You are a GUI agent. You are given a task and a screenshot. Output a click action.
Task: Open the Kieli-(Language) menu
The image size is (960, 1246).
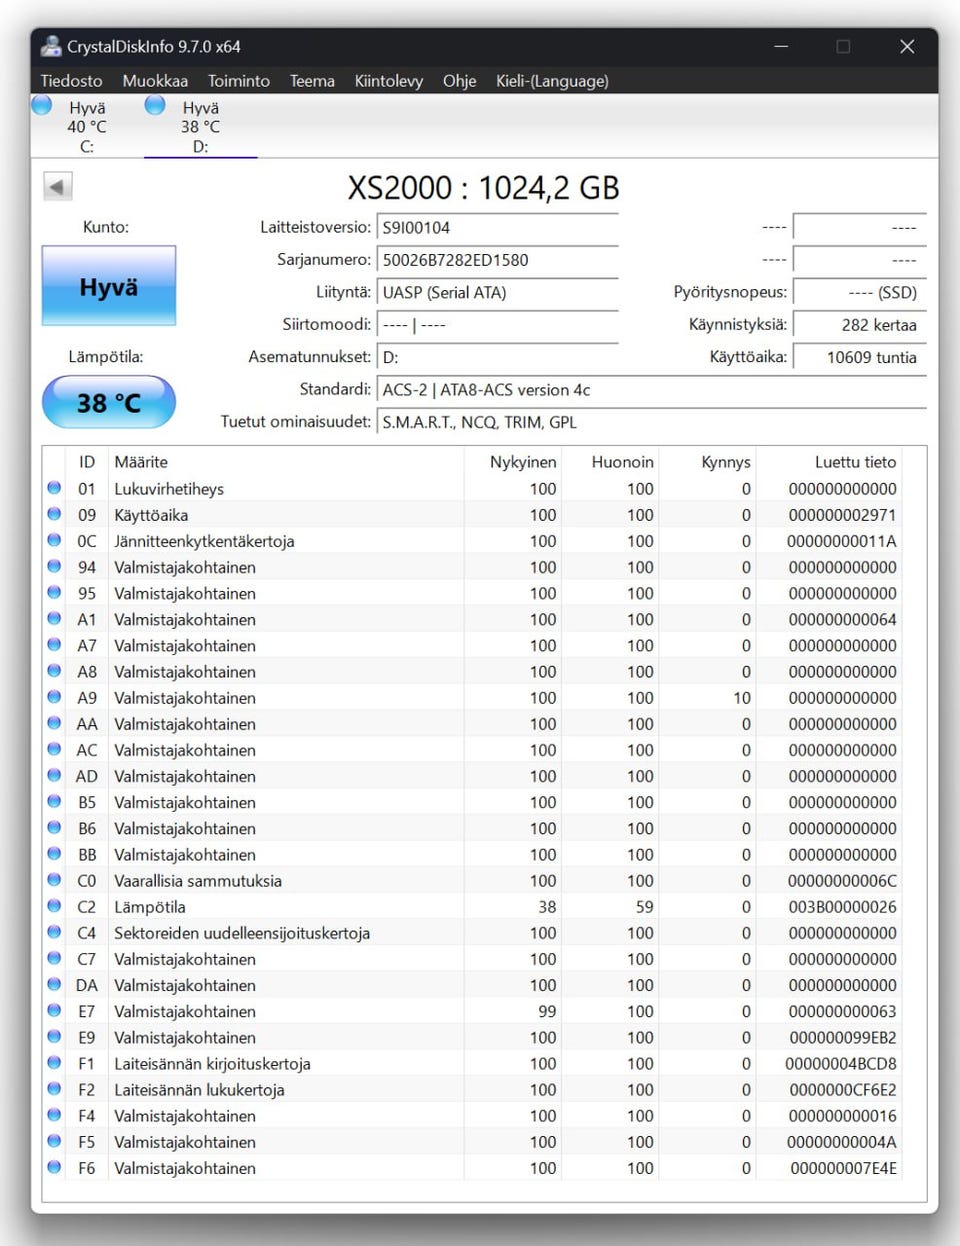[552, 81]
